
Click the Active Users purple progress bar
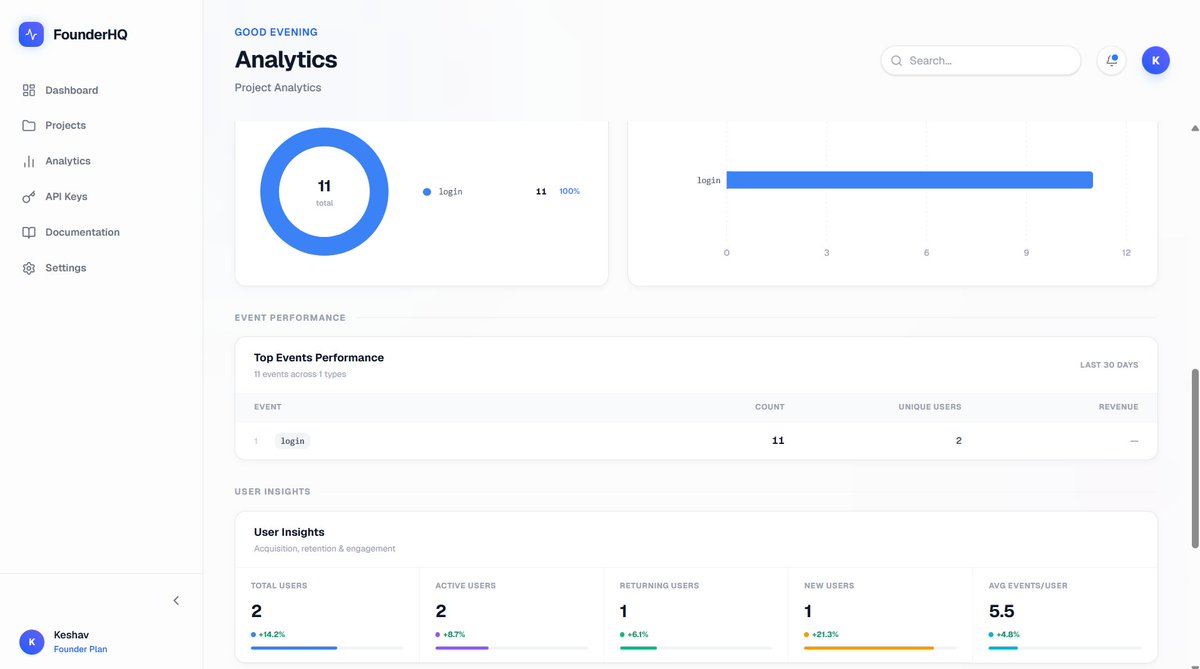pos(462,648)
